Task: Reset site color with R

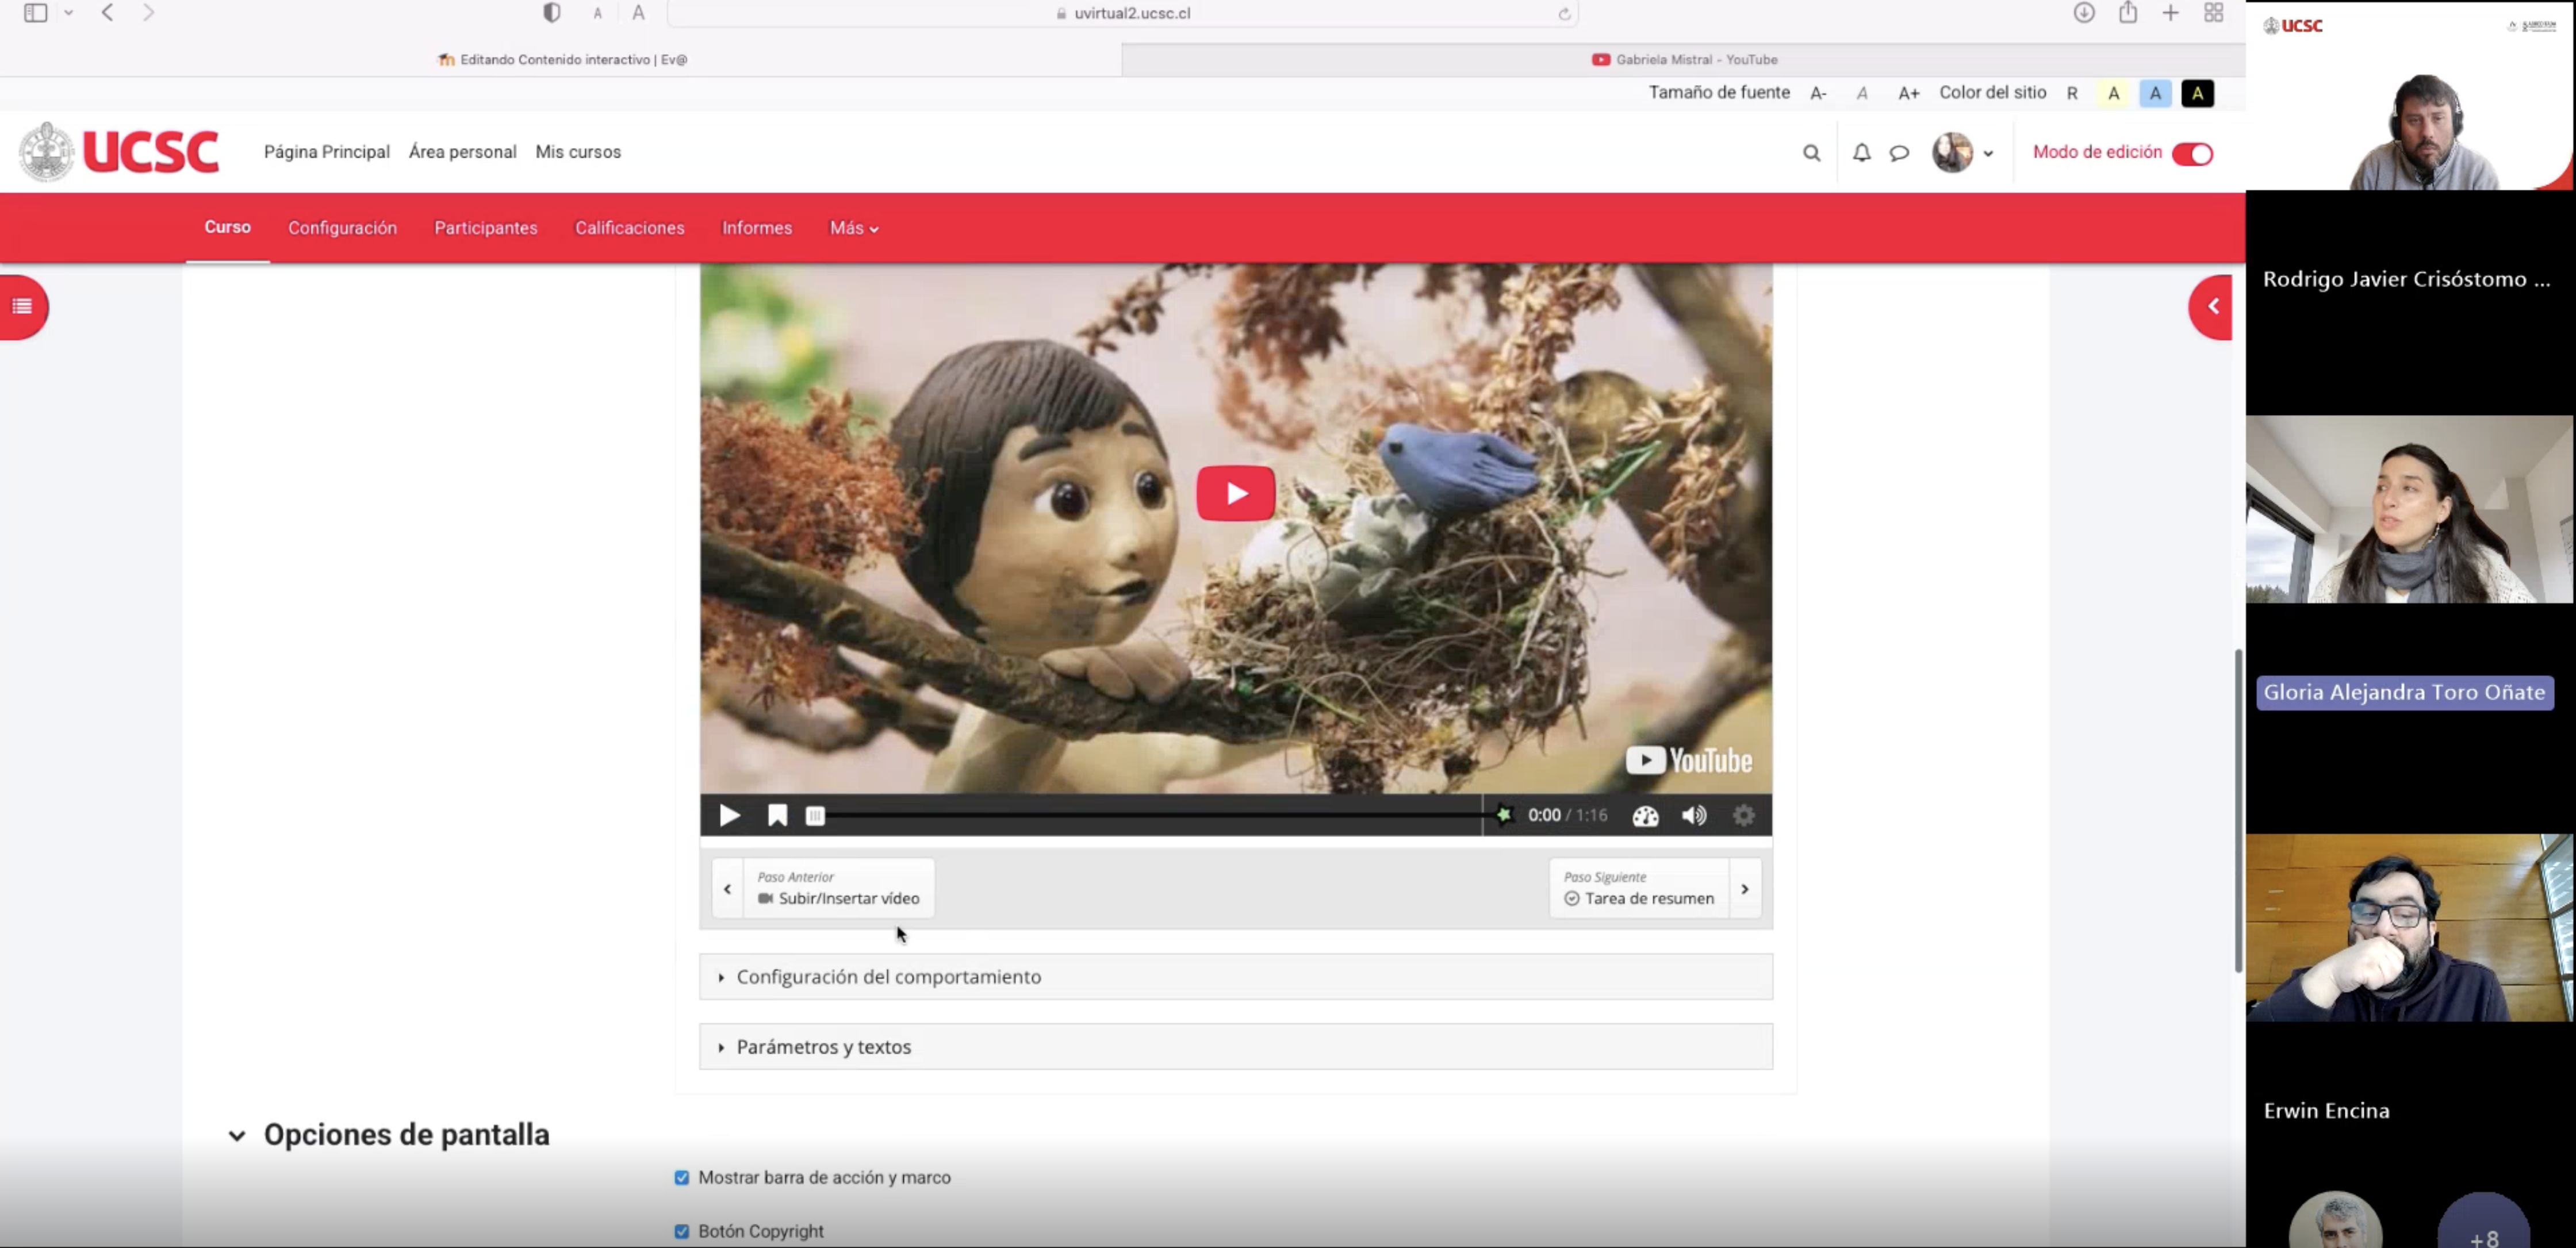Action: pyautogui.click(x=2072, y=93)
